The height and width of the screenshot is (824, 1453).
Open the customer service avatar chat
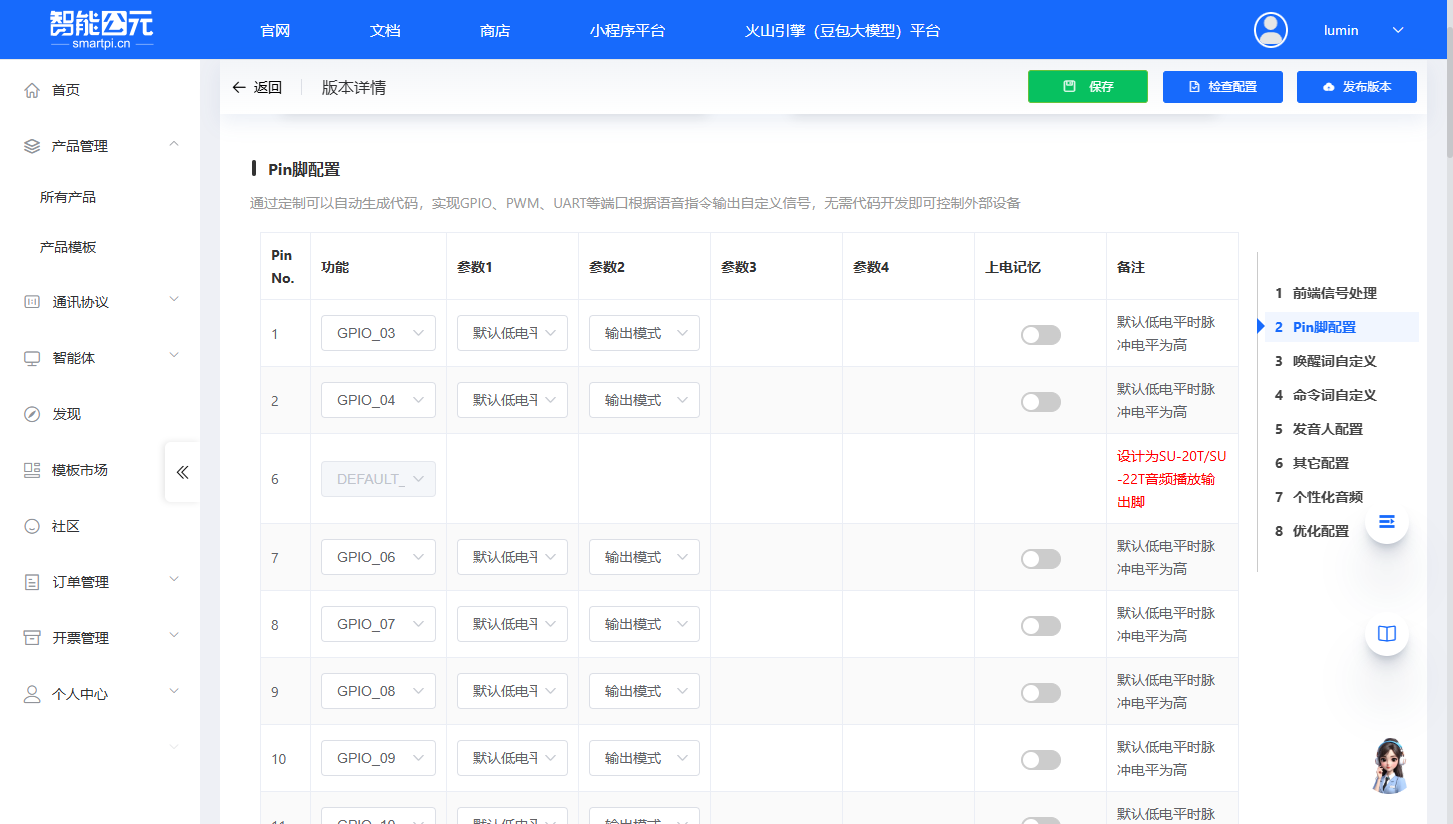(x=1388, y=766)
